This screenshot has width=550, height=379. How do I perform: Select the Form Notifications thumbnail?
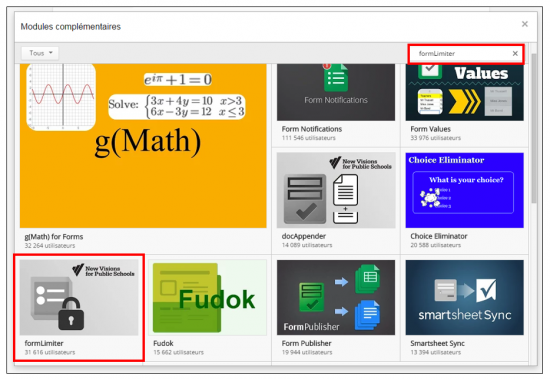pyautogui.click(x=336, y=92)
